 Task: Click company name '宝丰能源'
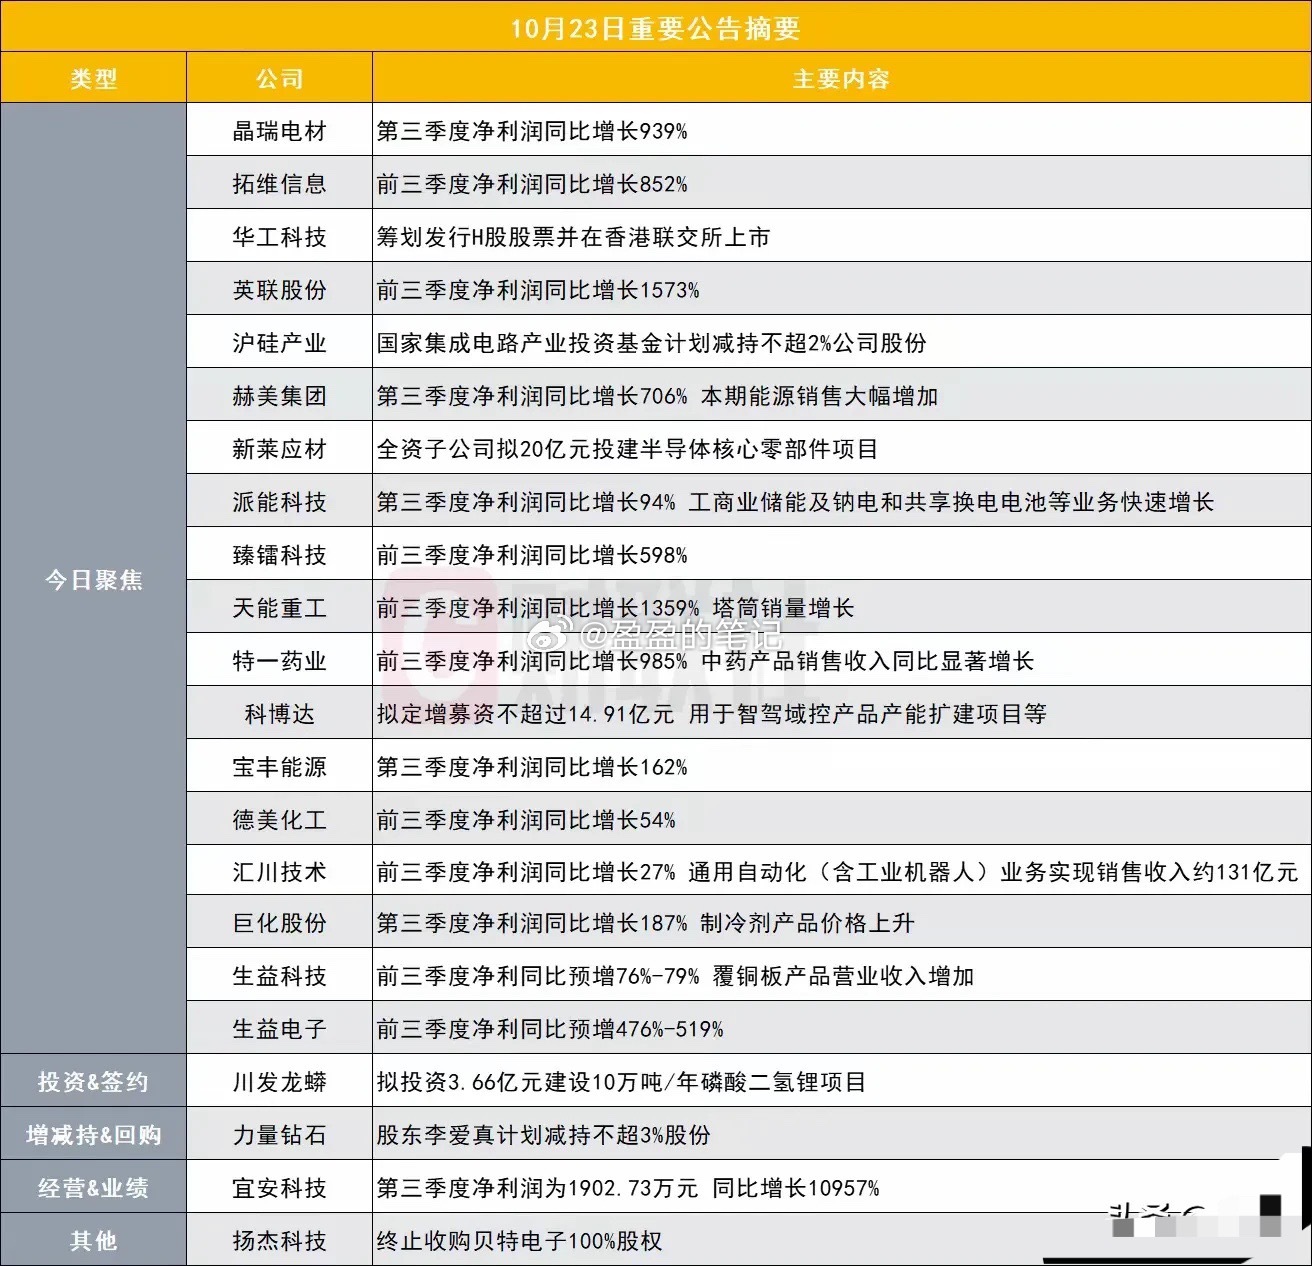pos(279,767)
